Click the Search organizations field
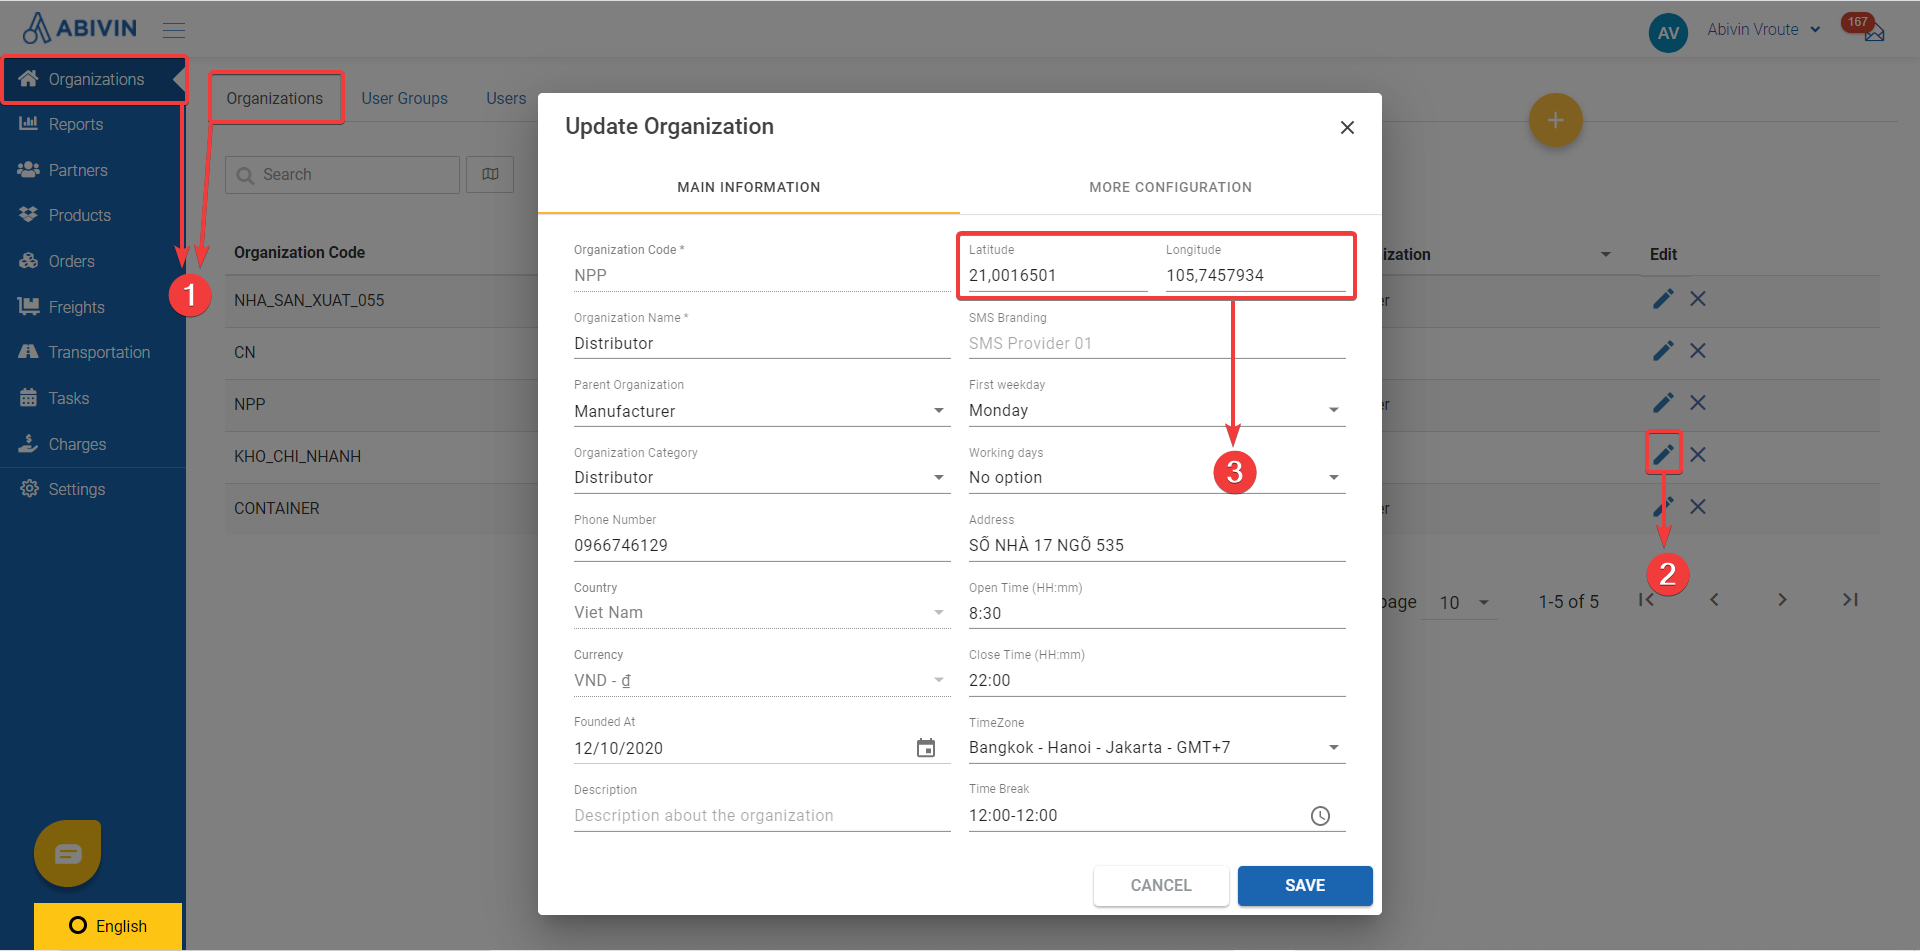 343,175
